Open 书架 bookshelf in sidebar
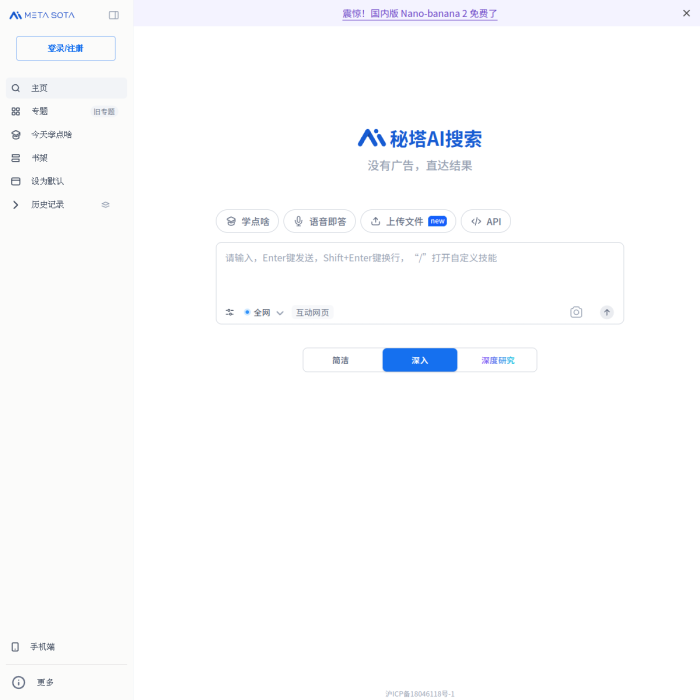The height and width of the screenshot is (700, 700). [x=66, y=158]
